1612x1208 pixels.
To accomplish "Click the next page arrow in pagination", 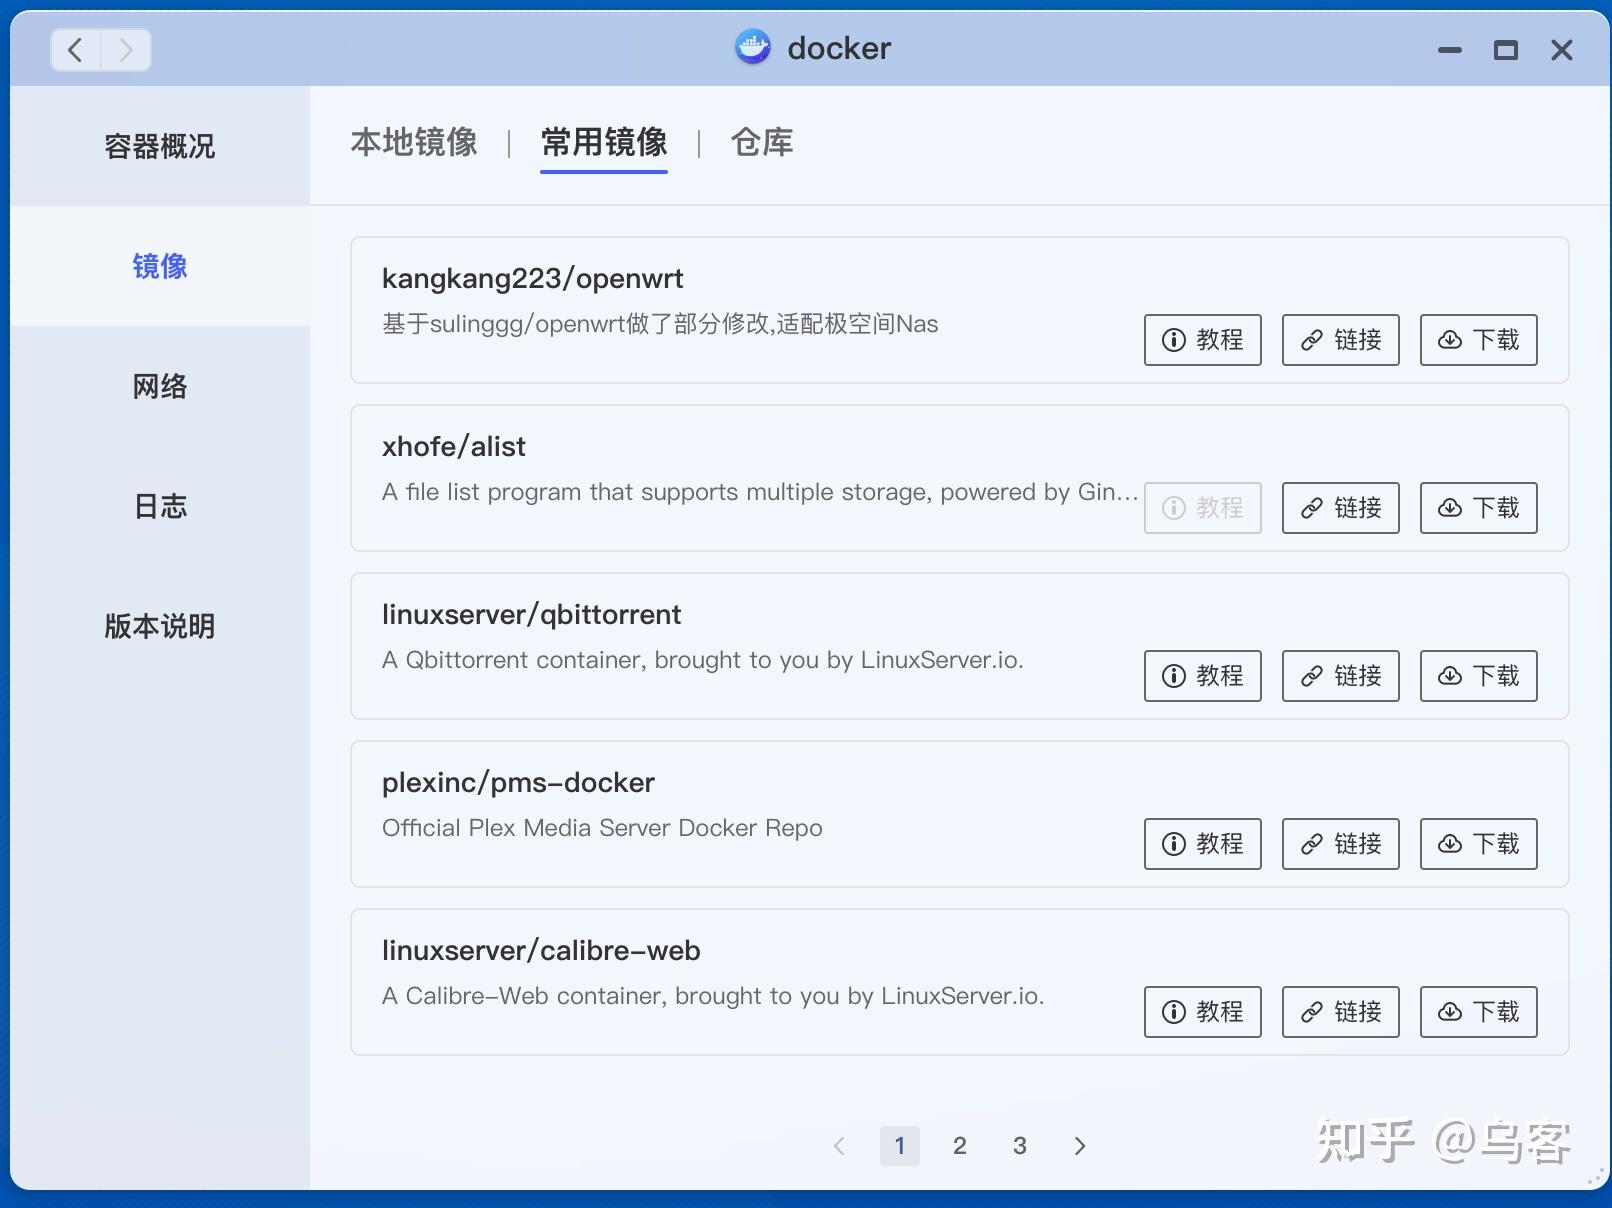I will pyautogui.click(x=1080, y=1146).
